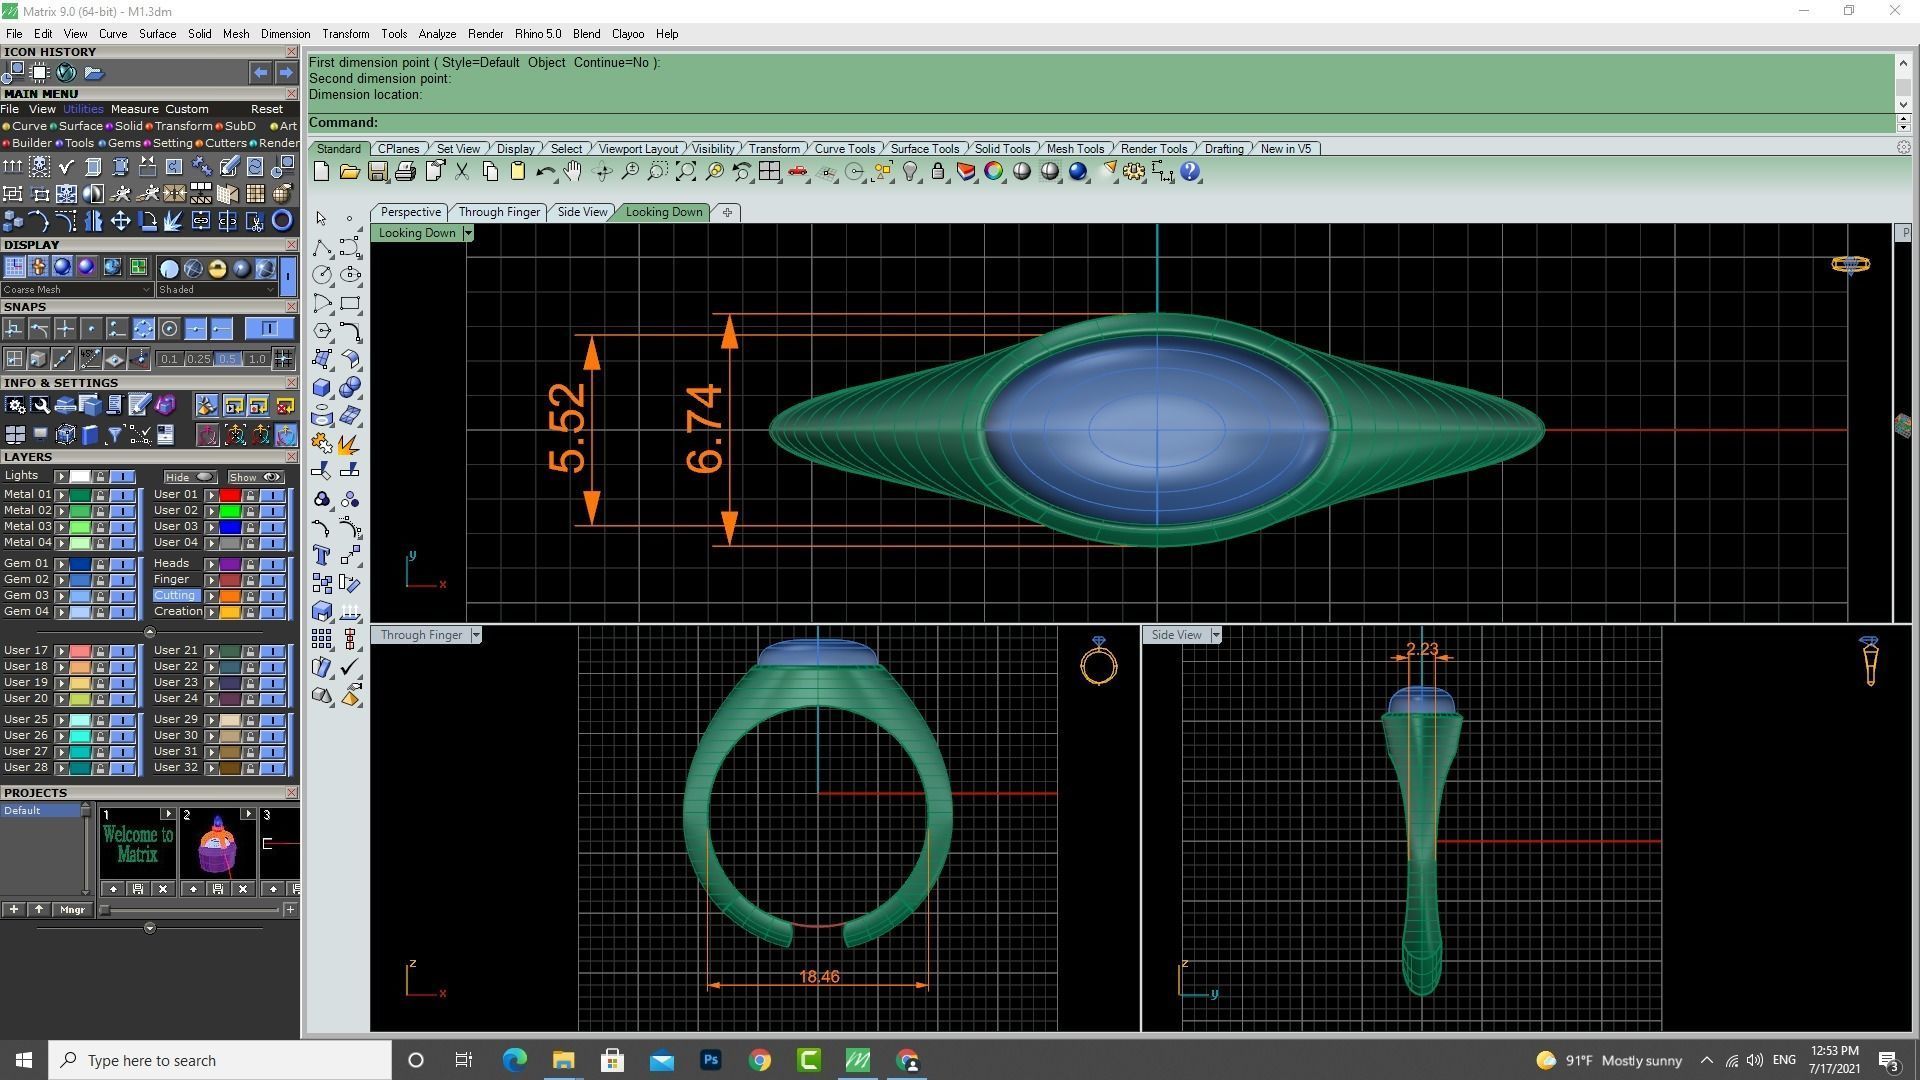The image size is (1920, 1080).
Task: Select the Pan hand tool
Action: (x=572, y=172)
